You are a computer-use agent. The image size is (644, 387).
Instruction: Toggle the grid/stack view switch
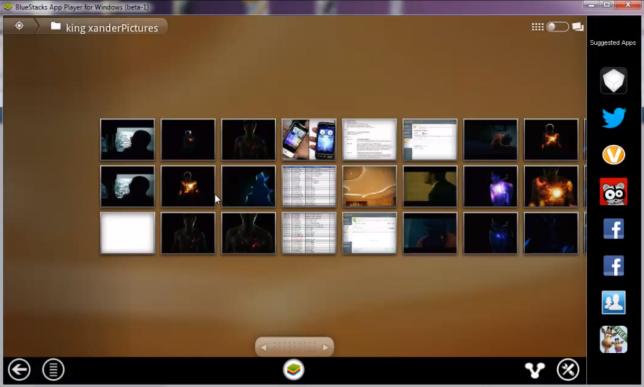click(557, 27)
